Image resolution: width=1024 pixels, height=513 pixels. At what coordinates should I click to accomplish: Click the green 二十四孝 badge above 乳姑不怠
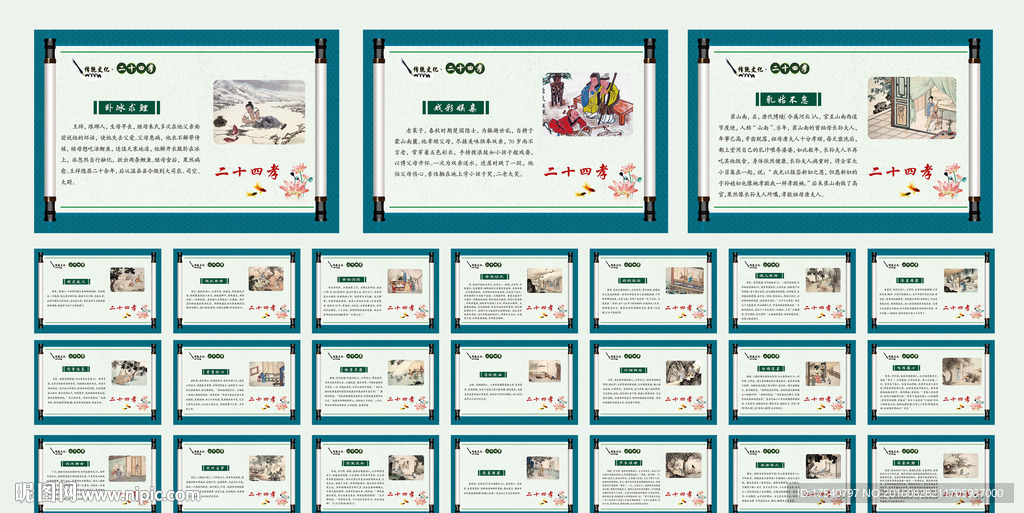[x=790, y=69]
